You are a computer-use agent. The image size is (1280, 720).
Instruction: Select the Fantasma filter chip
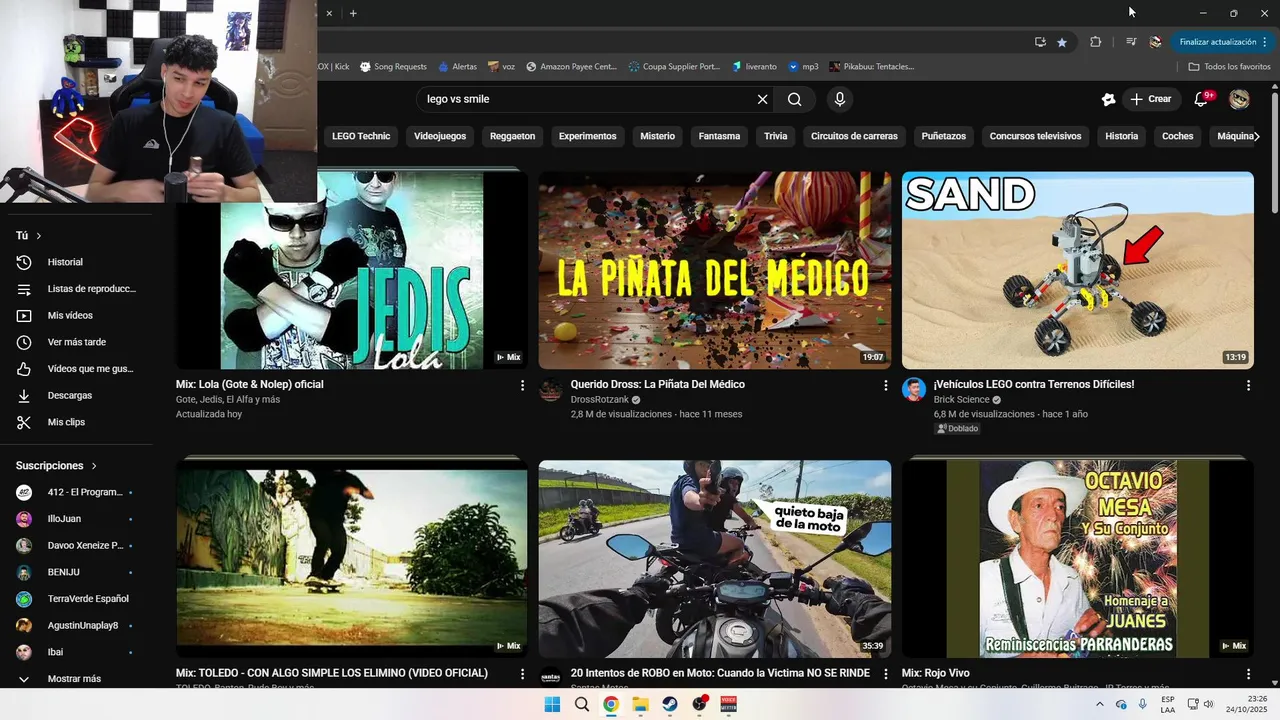tap(719, 136)
